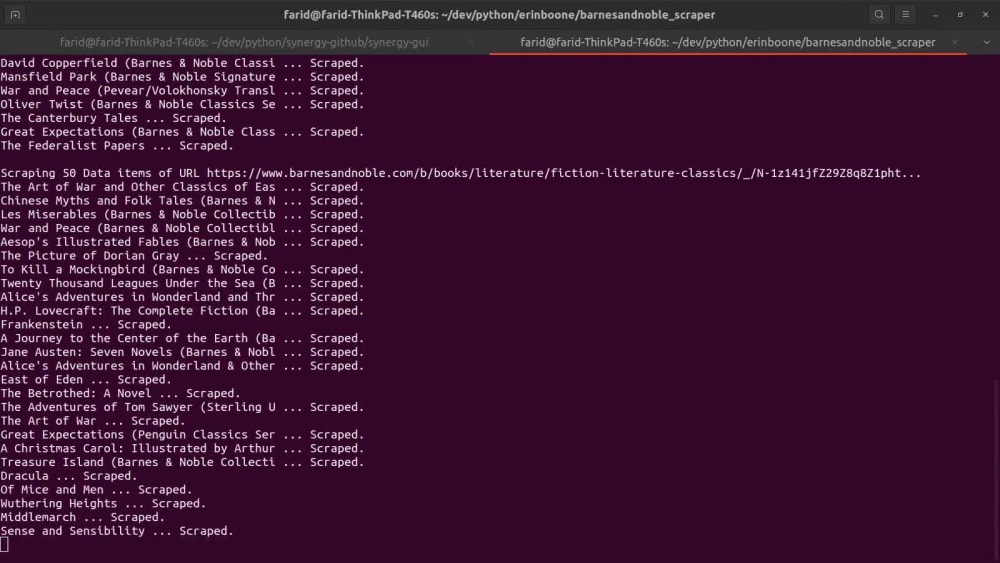Close the barnesandnoble_scraper tab
The width and height of the screenshot is (1000, 563).
tap(955, 42)
